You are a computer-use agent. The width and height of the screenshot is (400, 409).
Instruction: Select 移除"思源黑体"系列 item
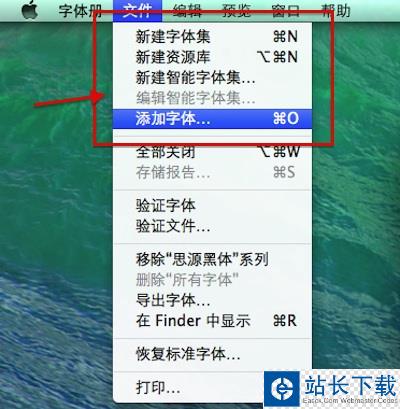(213, 259)
